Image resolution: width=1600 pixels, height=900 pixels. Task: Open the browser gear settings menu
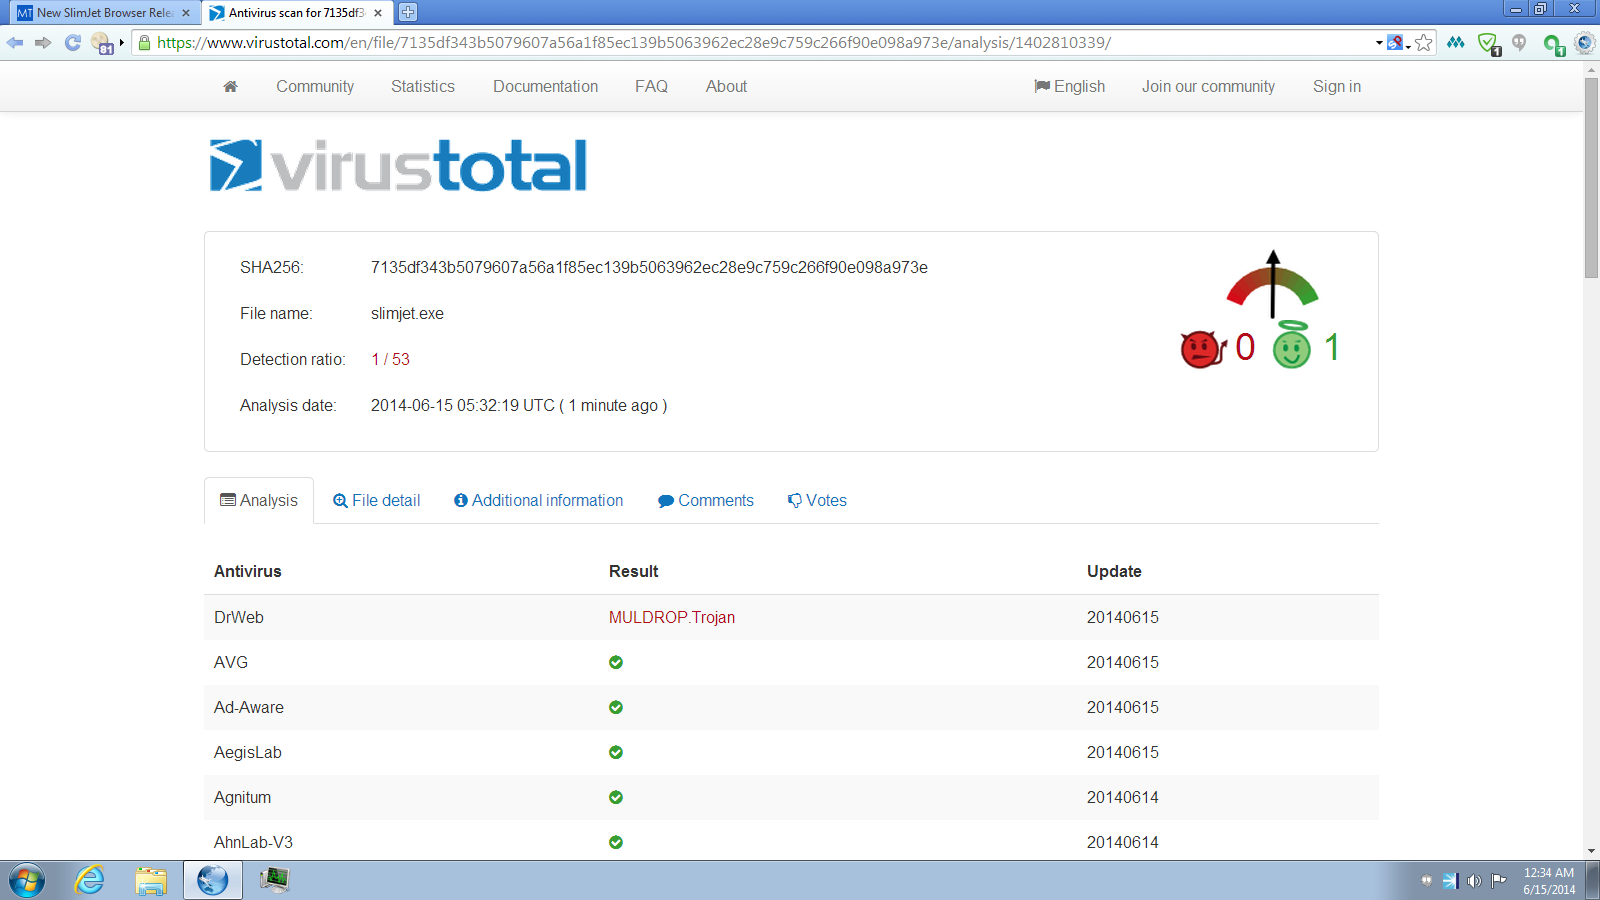(1584, 43)
